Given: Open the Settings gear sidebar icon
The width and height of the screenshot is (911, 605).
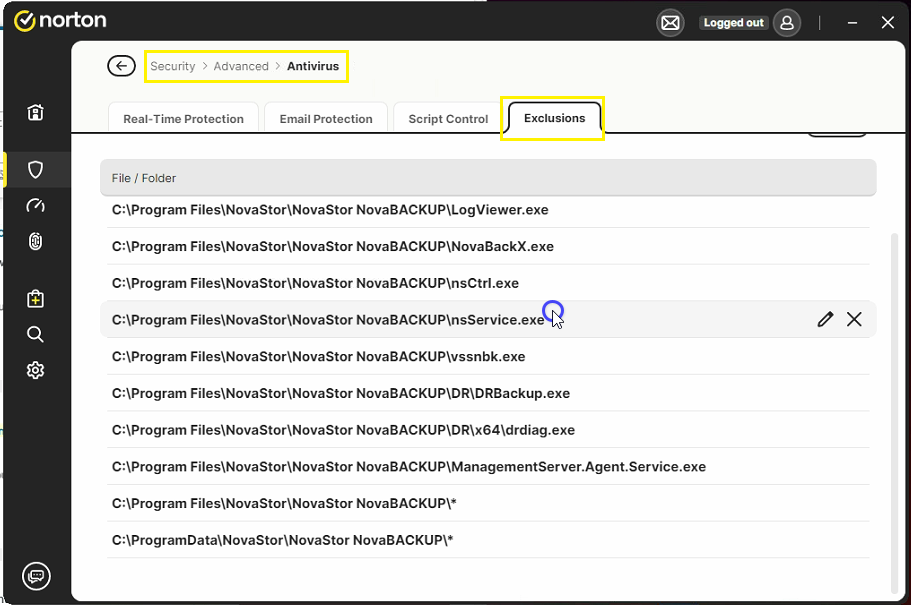Looking at the screenshot, I should 35,370.
